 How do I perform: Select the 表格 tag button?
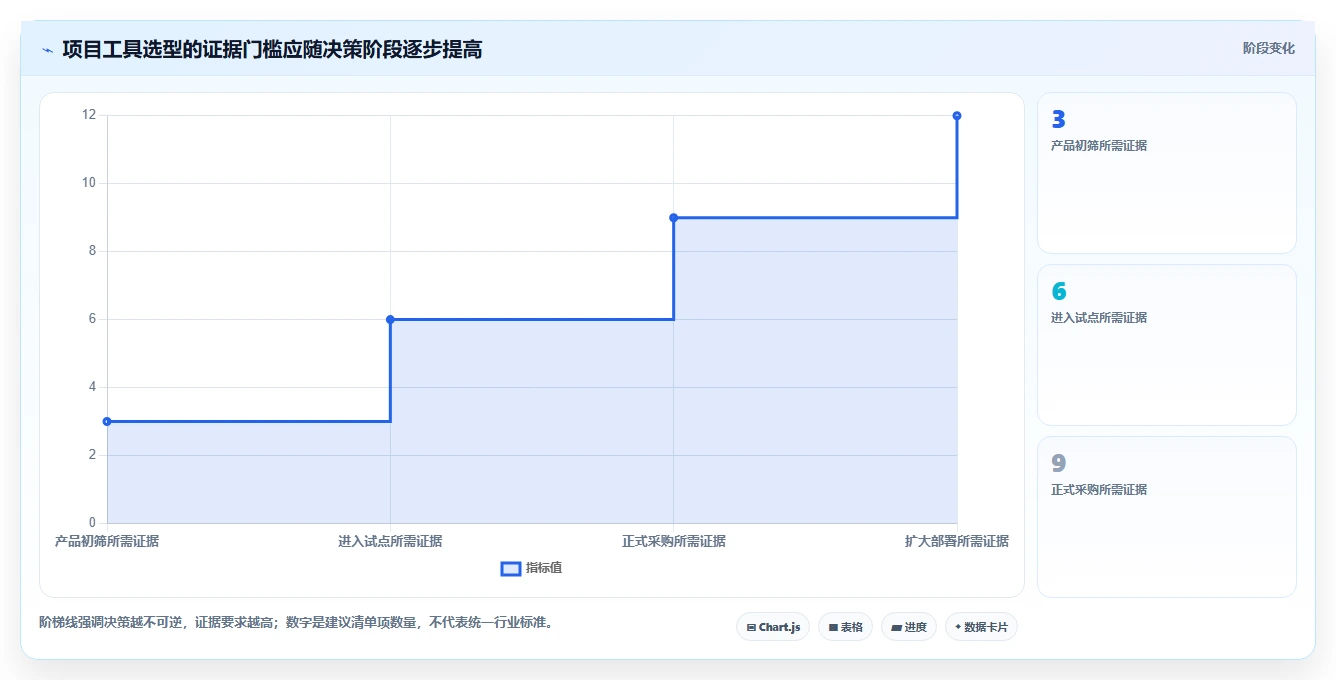tap(845, 627)
